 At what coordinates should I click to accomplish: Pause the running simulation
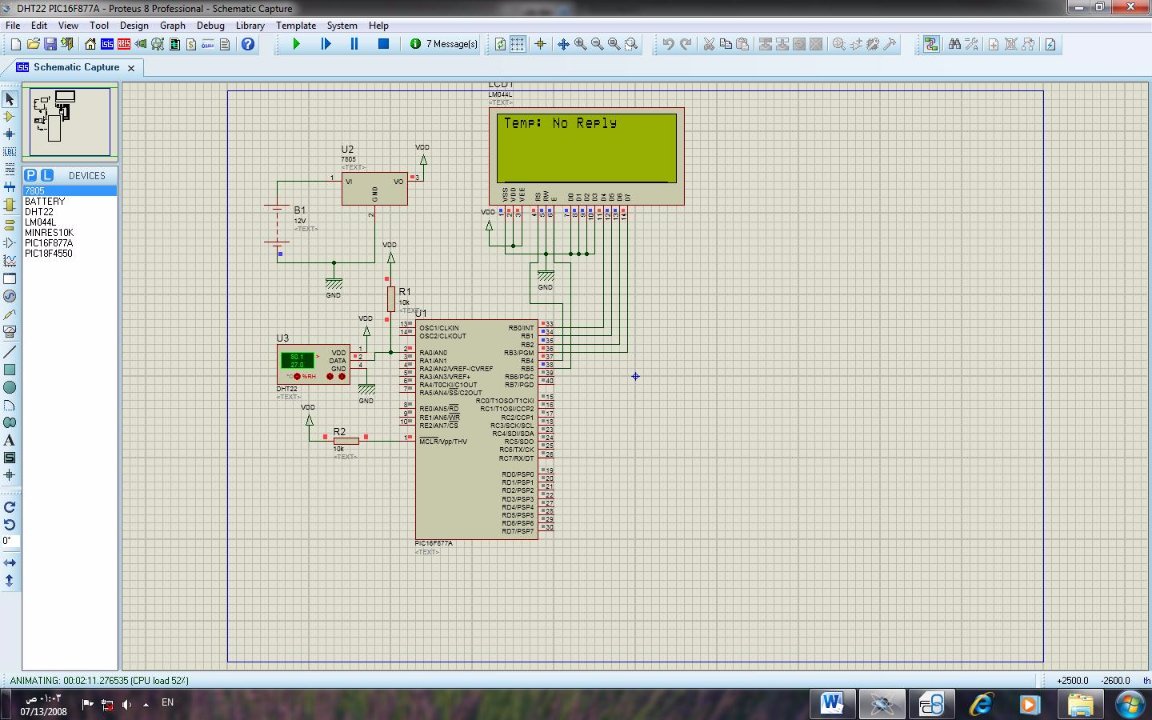(354, 44)
